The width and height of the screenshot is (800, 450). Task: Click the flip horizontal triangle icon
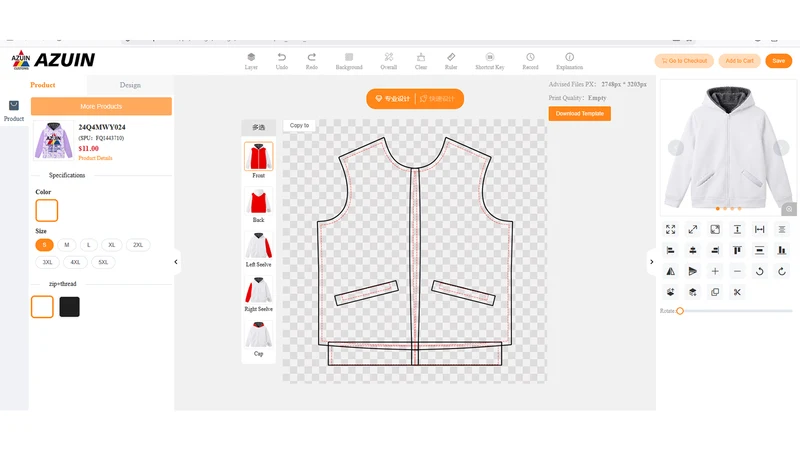click(x=670, y=271)
